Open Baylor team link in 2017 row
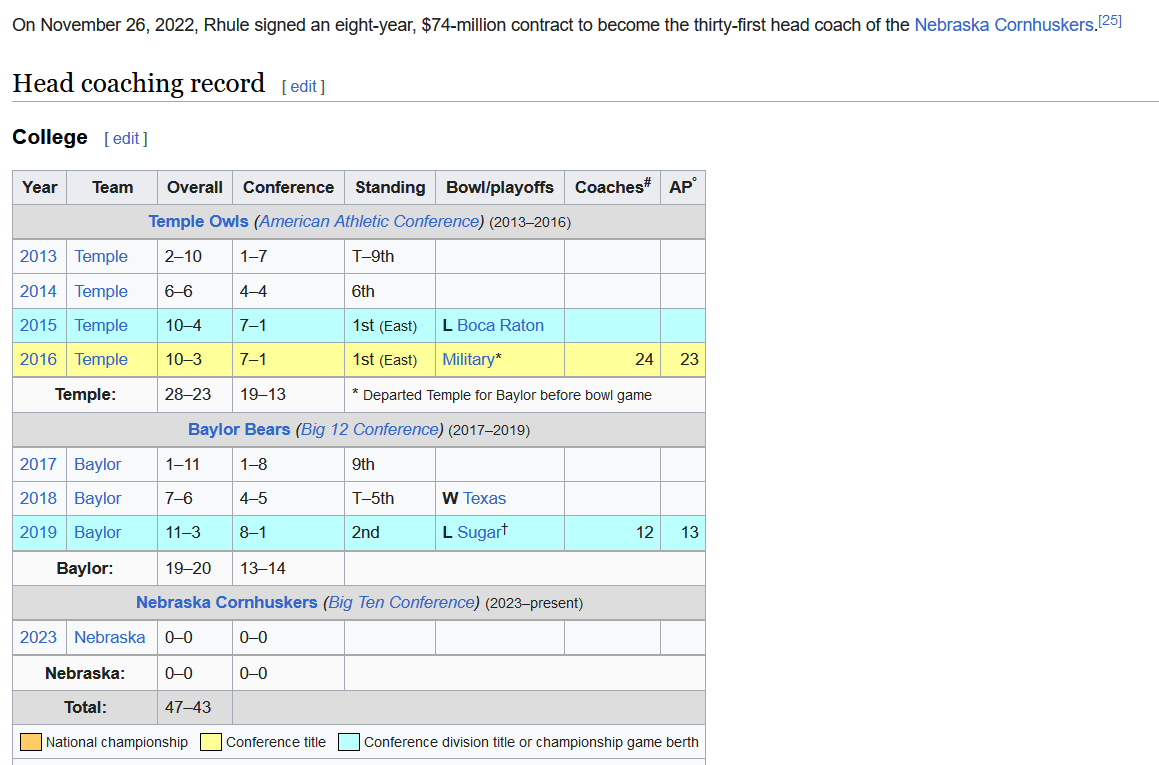This screenshot has height=765, width=1159. 98,464
